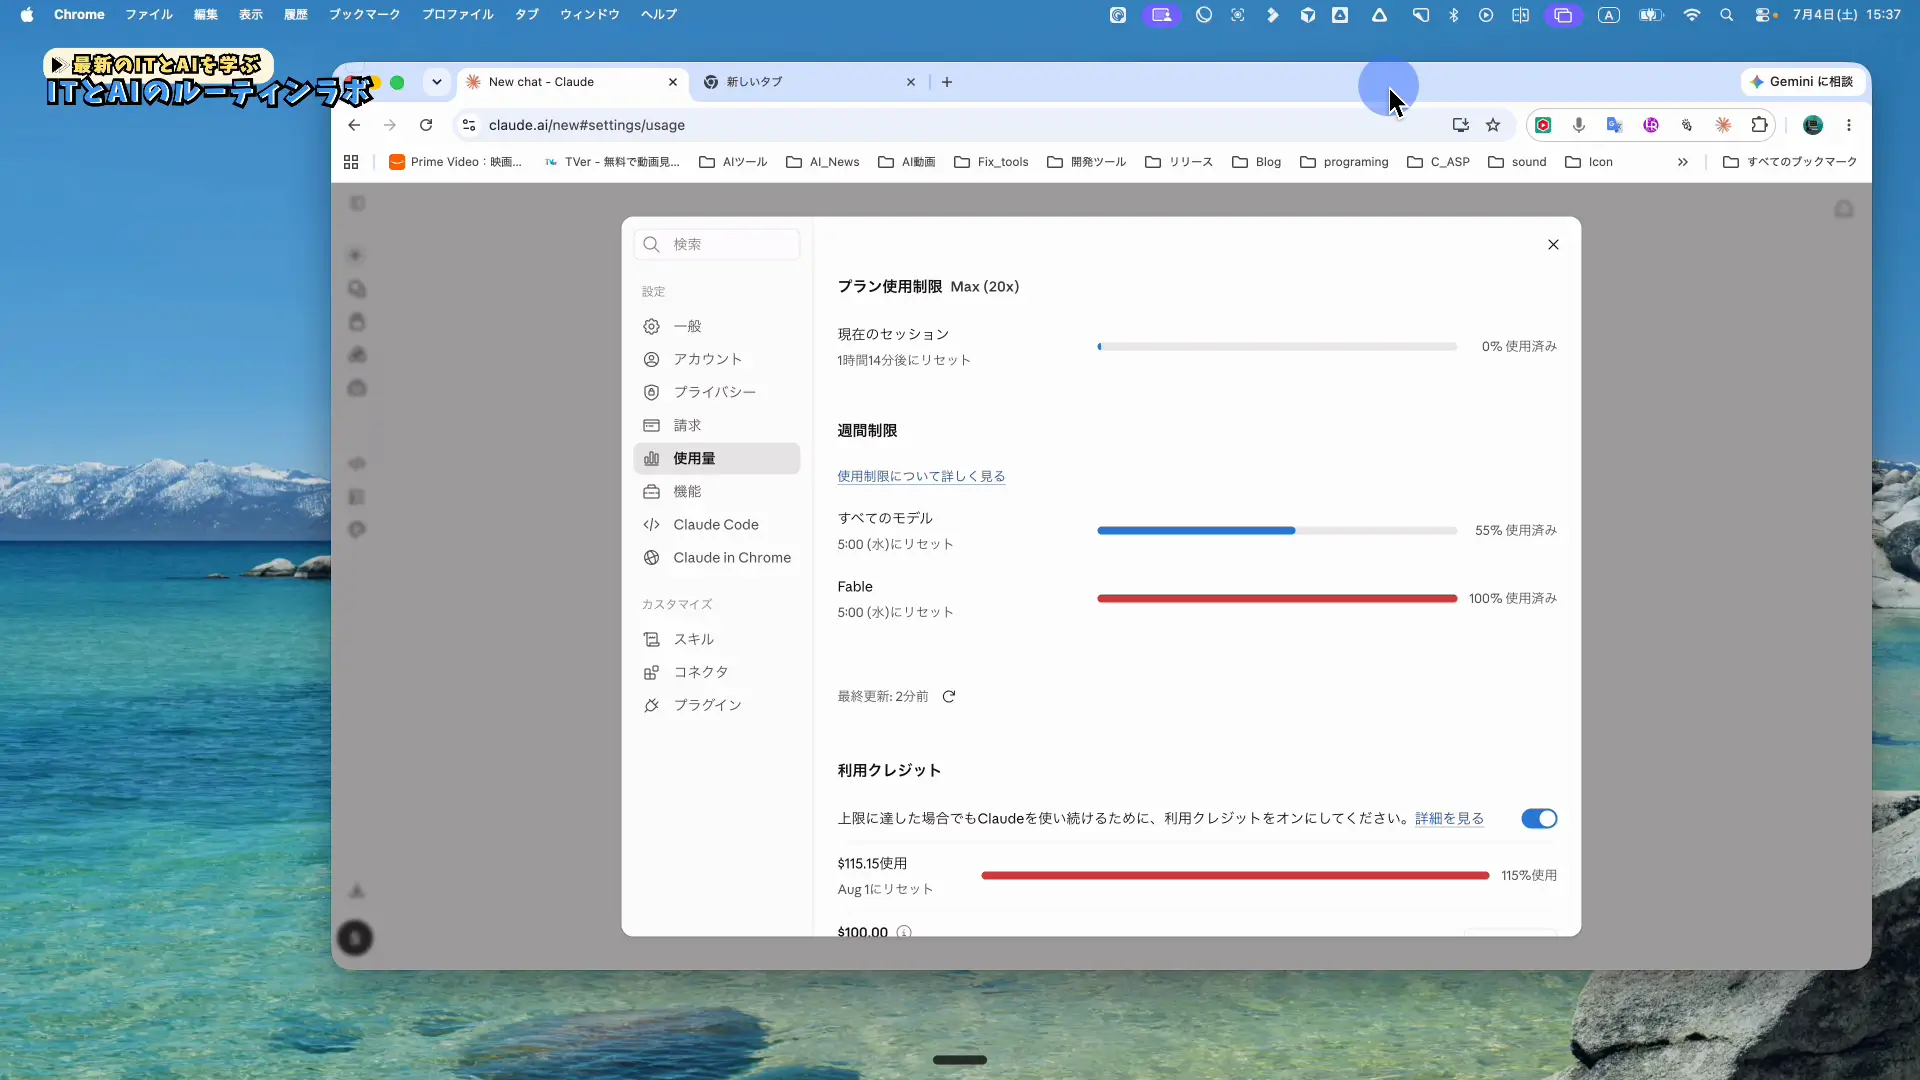Click the microphone extension icon

click(1578, 125)
